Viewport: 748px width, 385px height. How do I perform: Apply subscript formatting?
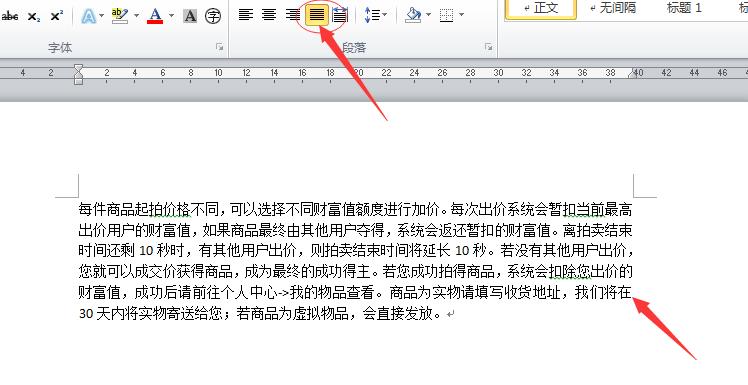(x=34, y=16)
